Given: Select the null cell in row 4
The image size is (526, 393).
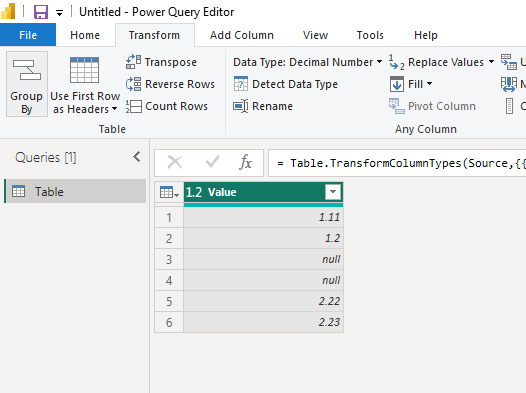Looking at the screenshot, I should [263, 280].
